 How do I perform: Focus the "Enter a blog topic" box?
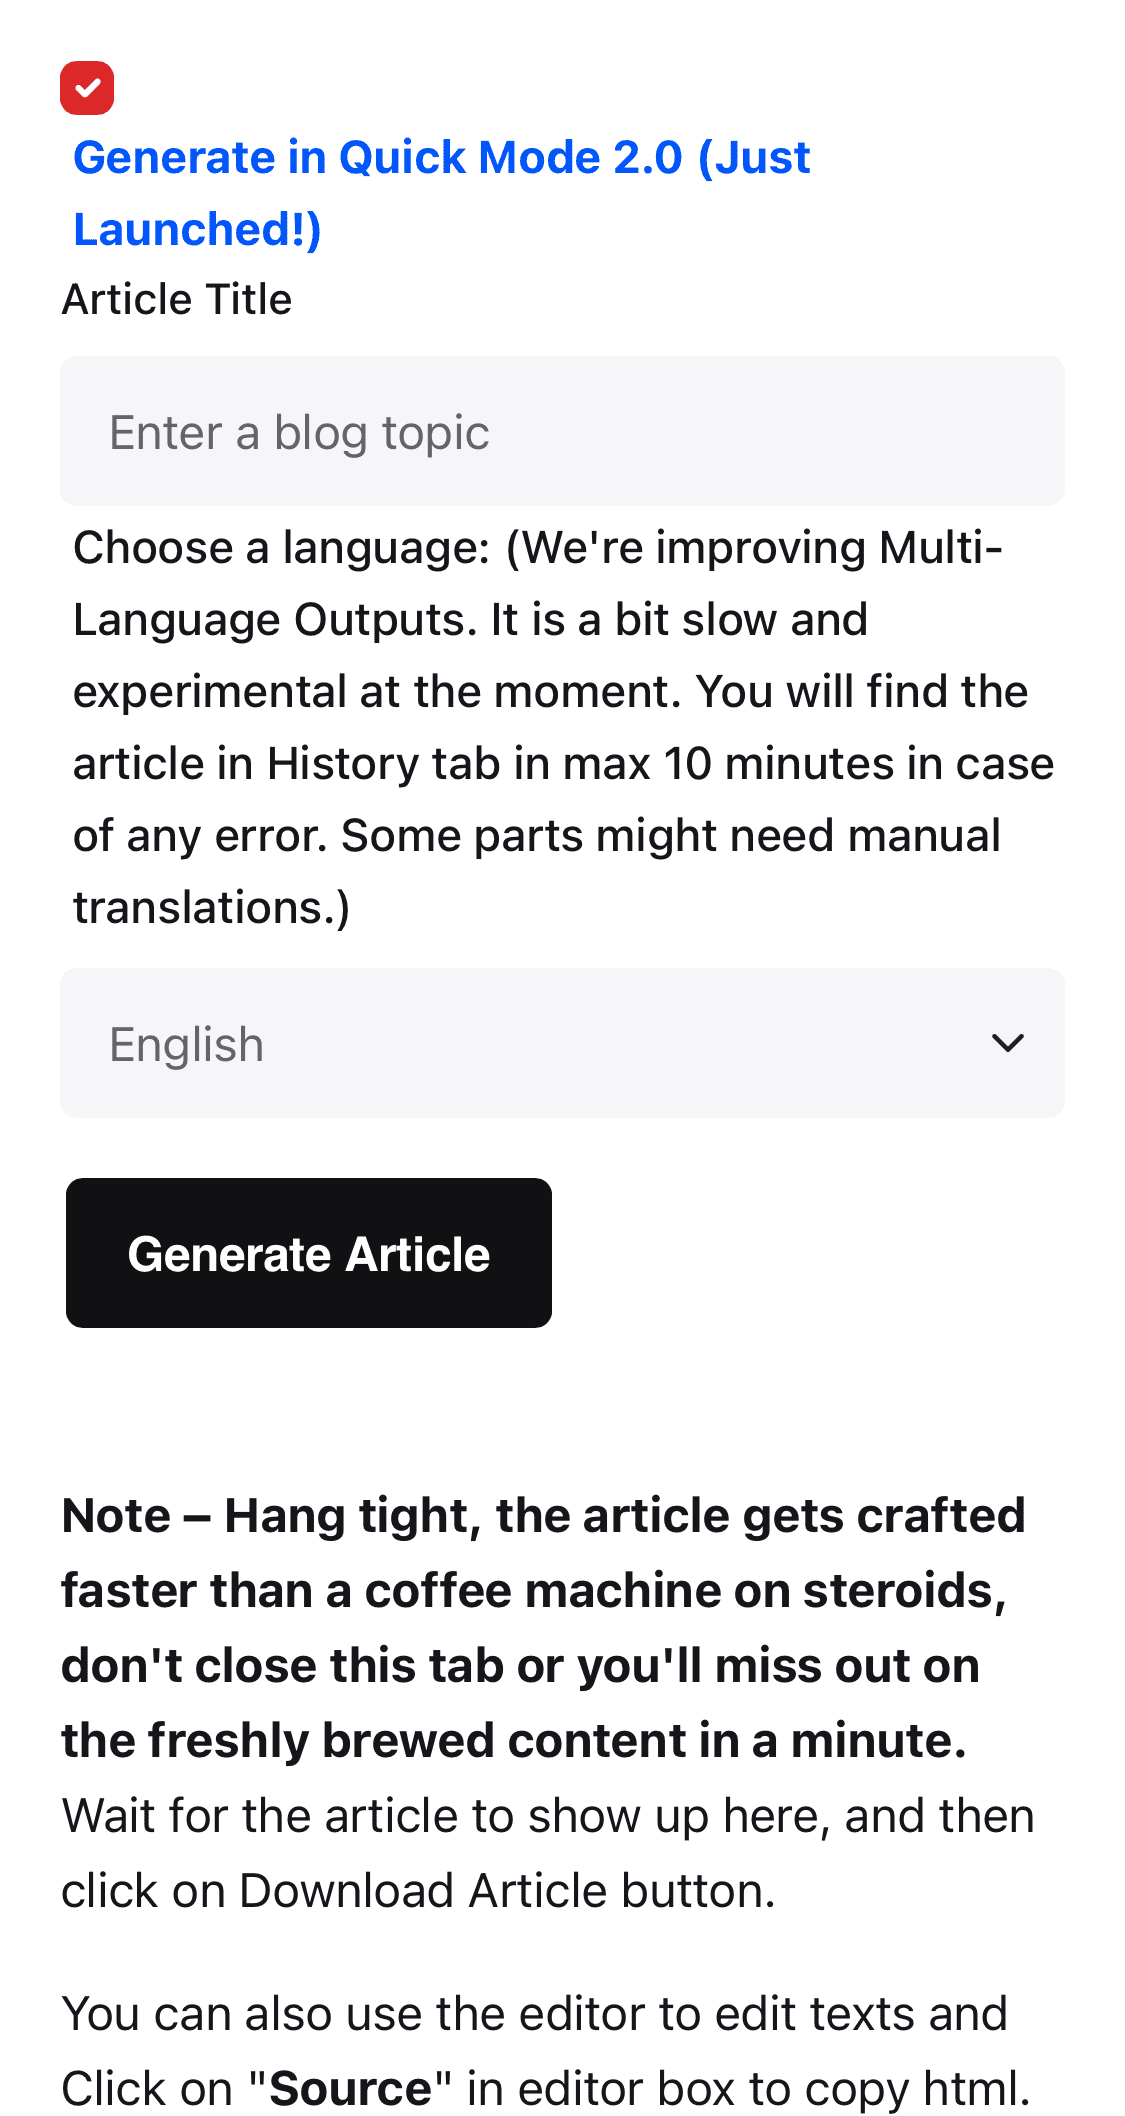coord(562,430)
